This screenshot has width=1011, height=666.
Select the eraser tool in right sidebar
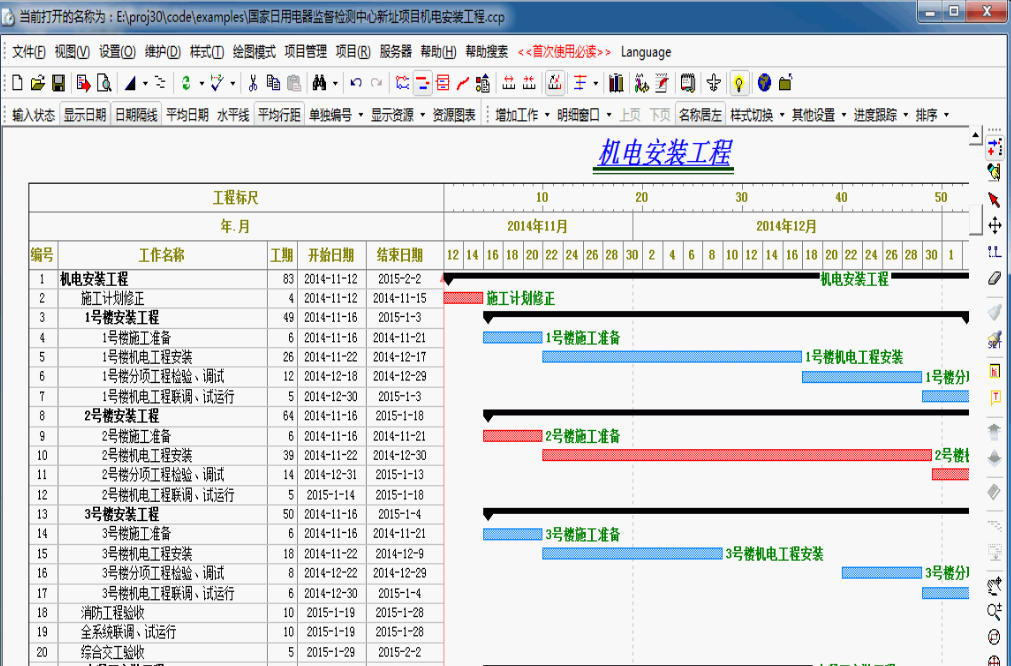click(994, 279)
